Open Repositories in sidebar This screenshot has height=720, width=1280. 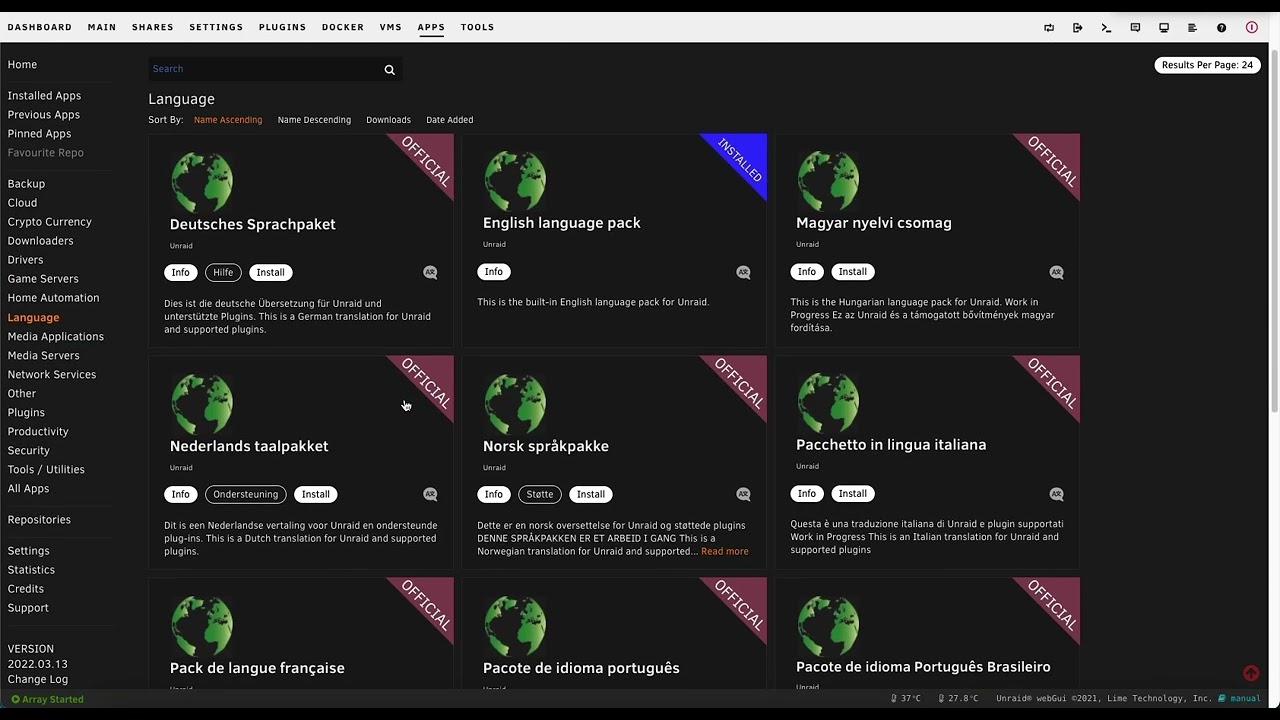click(x=39, y=520)
